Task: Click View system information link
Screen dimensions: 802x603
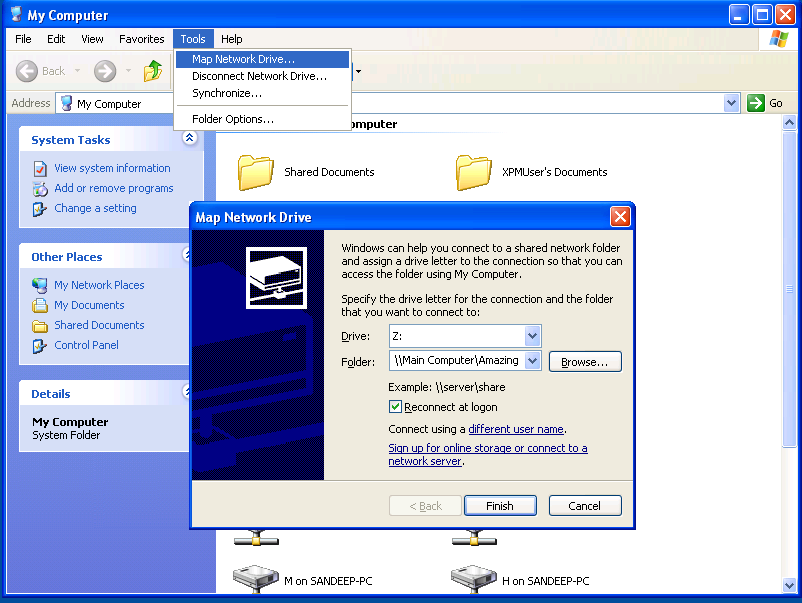Action: [112, 168]
